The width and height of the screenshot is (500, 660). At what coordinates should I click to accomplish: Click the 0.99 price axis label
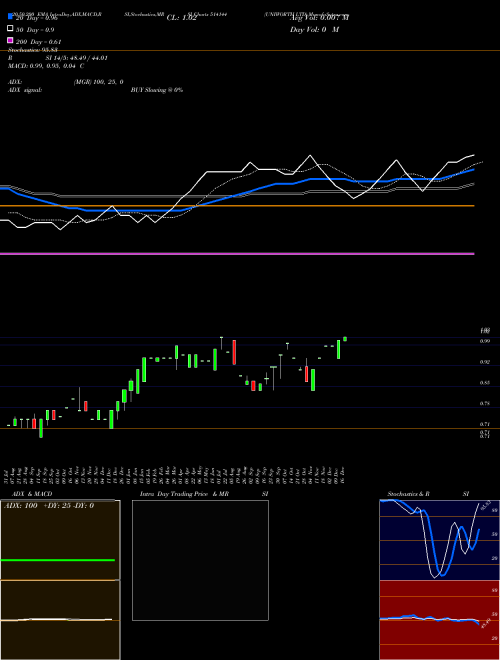(485, 341)
